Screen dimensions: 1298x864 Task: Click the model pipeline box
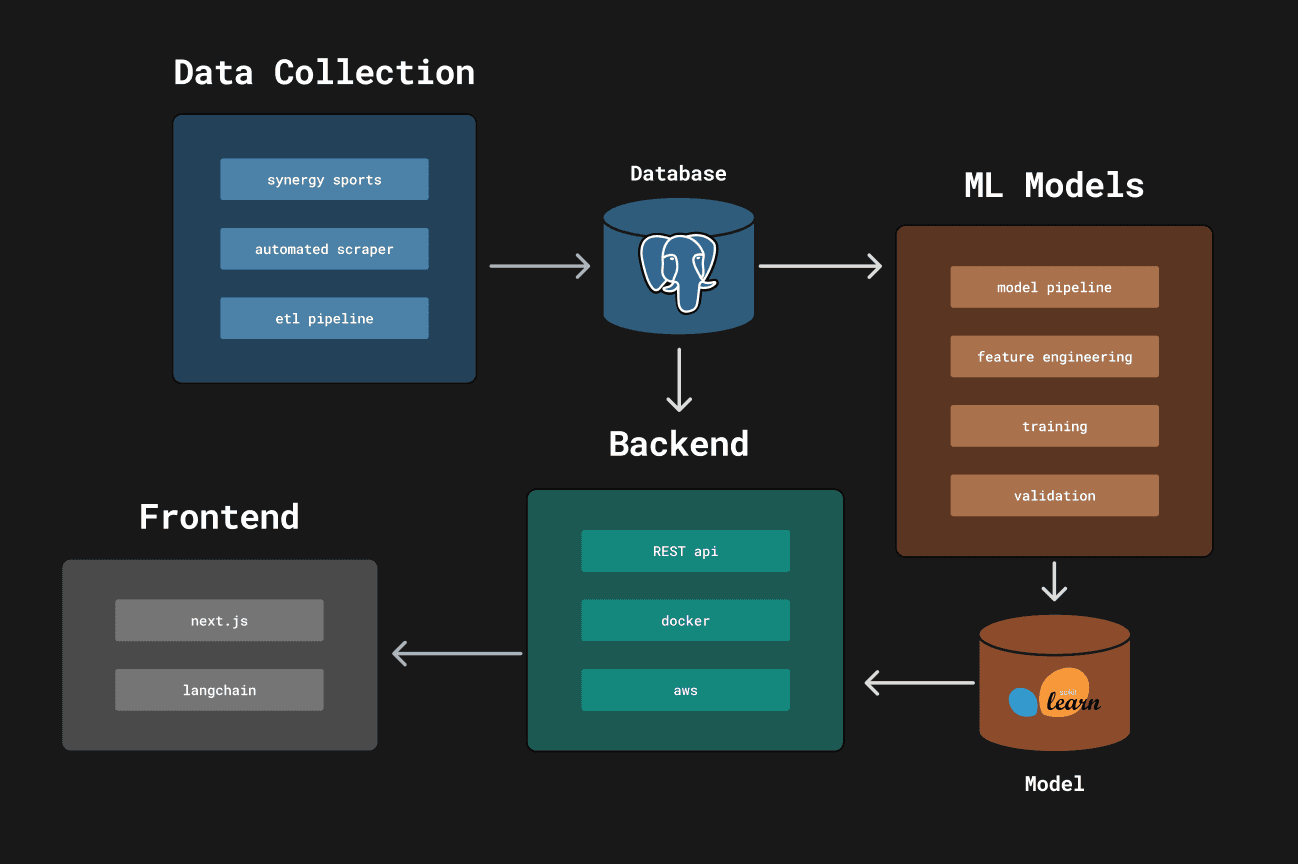coord(1054,287)
